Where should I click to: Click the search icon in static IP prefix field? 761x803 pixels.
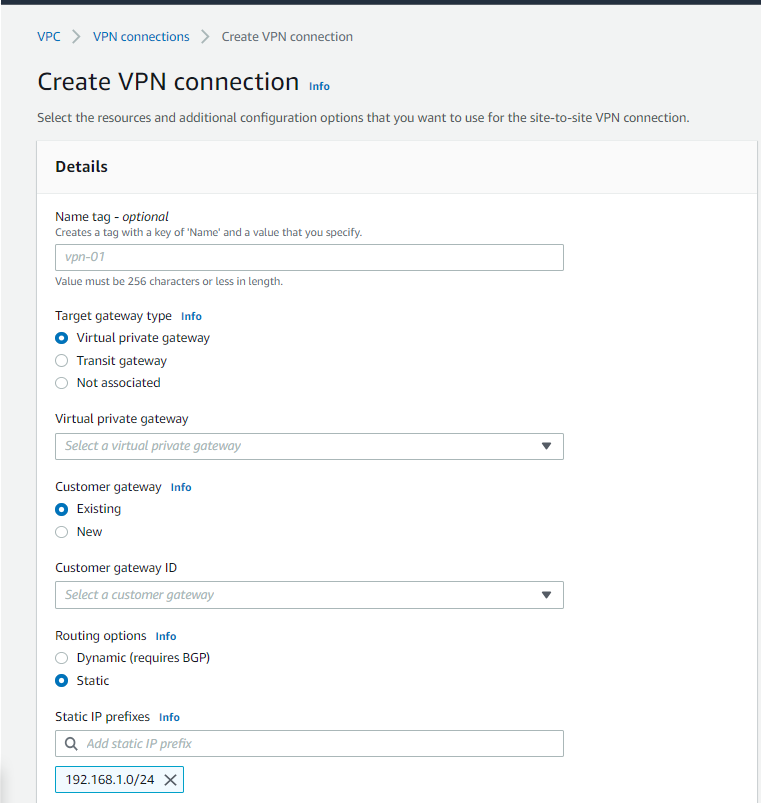71,744
